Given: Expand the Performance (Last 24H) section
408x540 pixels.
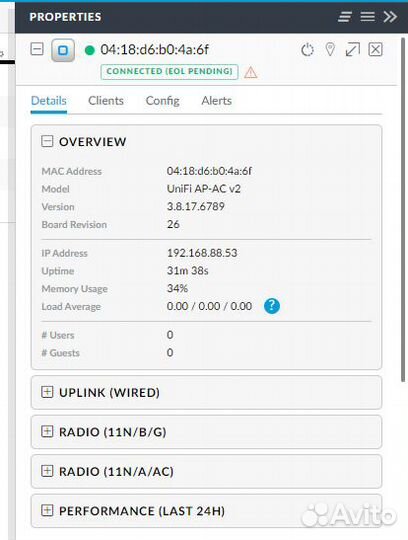Looking at the screenshot, I should (x=47, y=510).
